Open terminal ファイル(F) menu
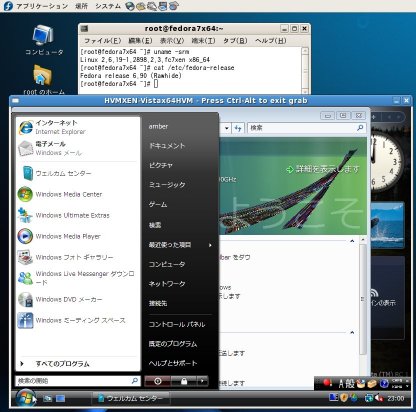 tap(103, 41)
